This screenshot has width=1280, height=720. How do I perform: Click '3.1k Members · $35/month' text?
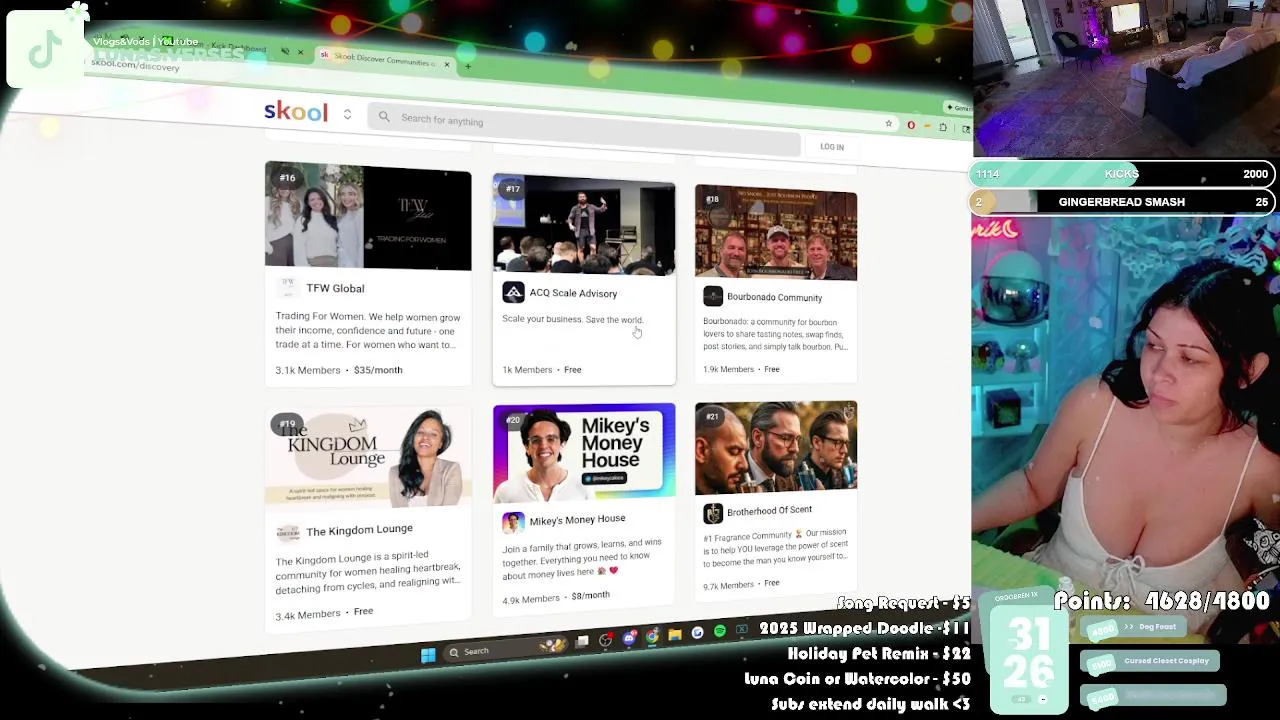(339, 370)
